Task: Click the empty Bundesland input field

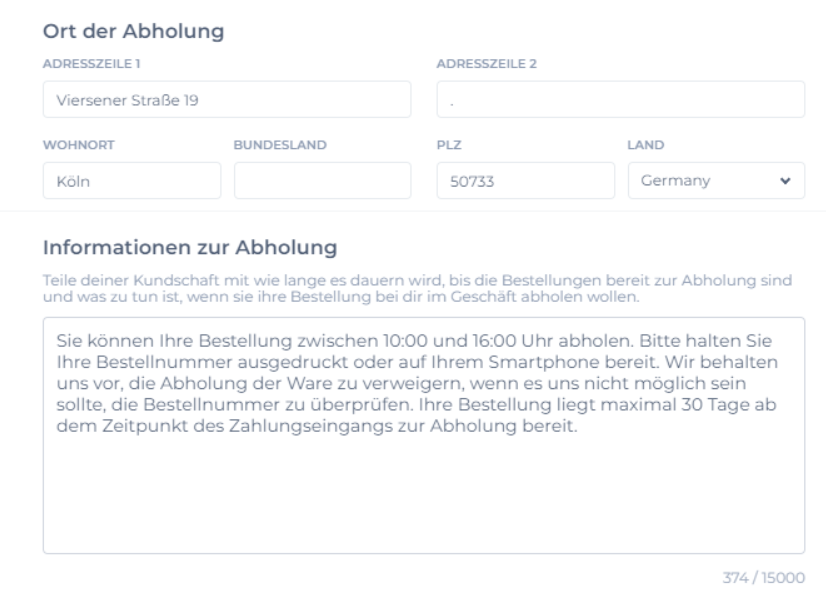Action: [x=322, y=181]
